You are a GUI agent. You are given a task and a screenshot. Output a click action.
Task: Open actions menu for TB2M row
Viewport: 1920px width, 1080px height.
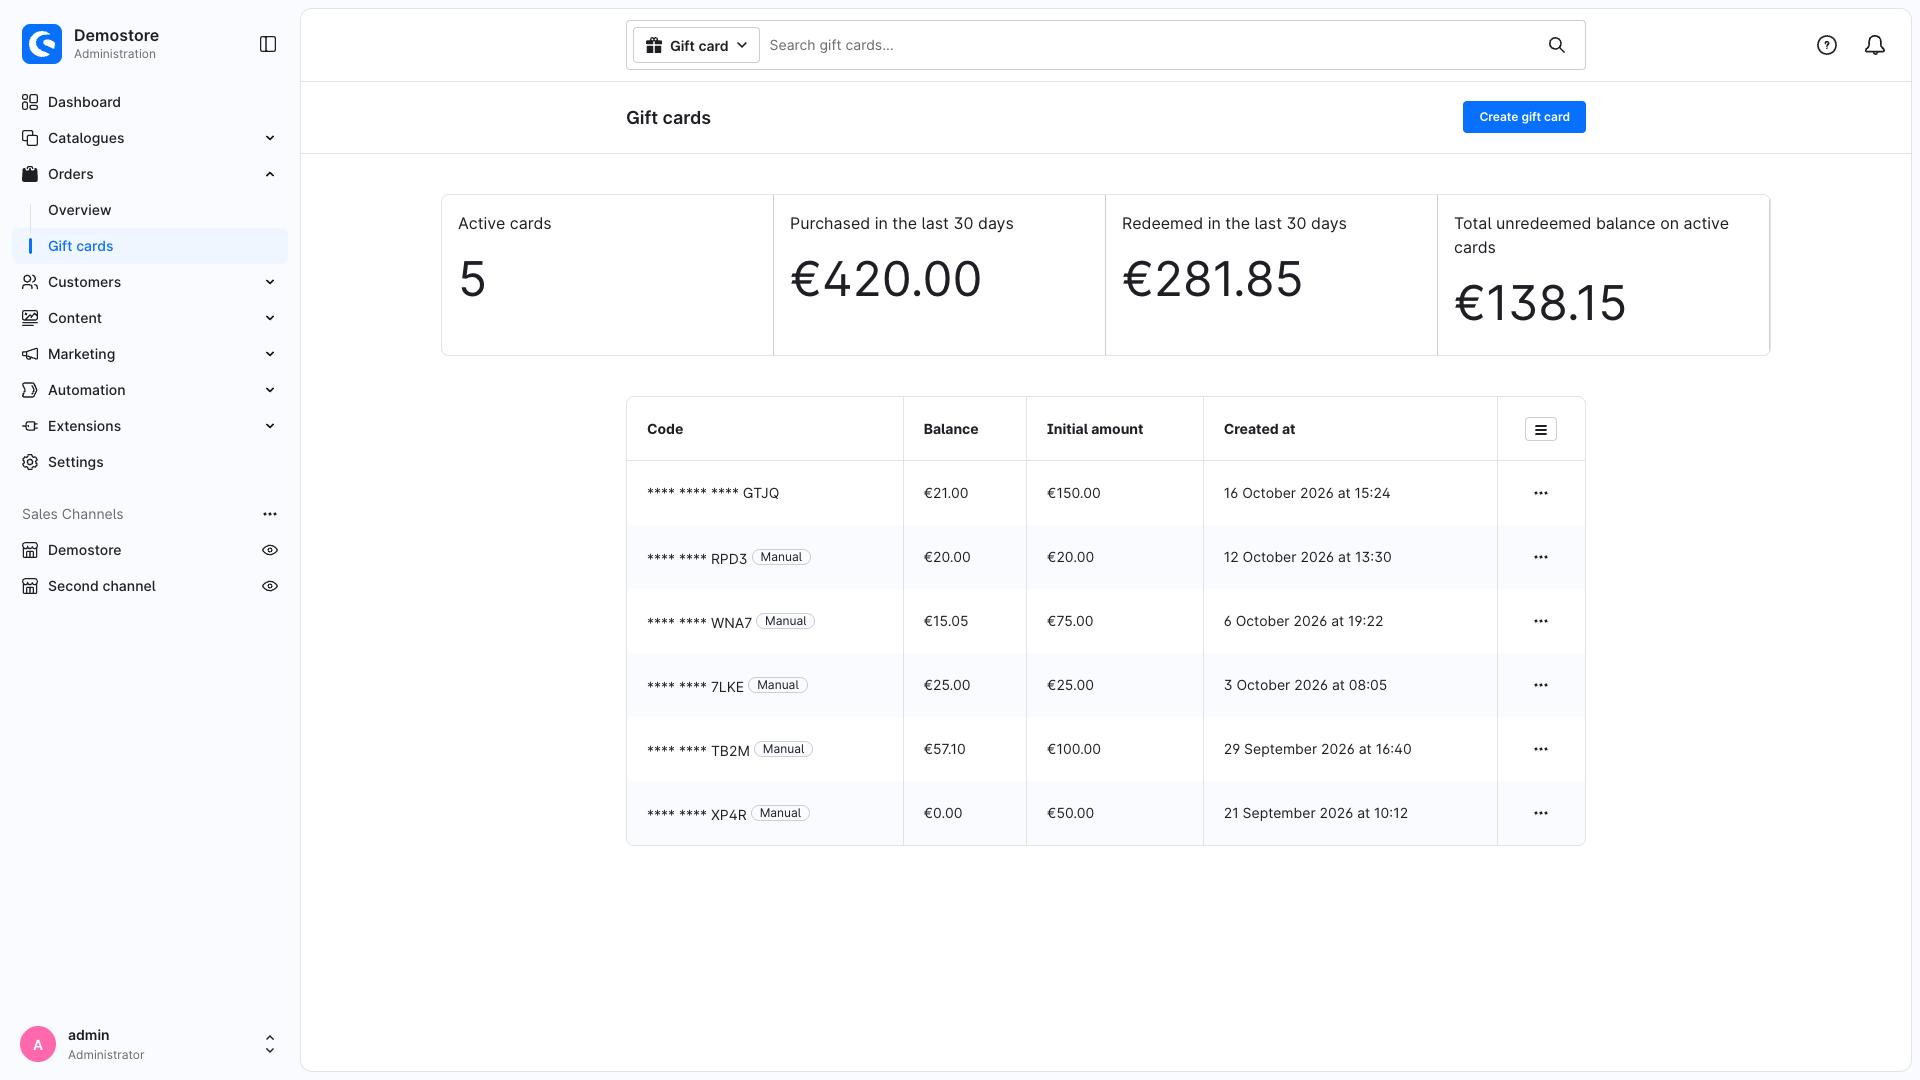click(1541, 749)
